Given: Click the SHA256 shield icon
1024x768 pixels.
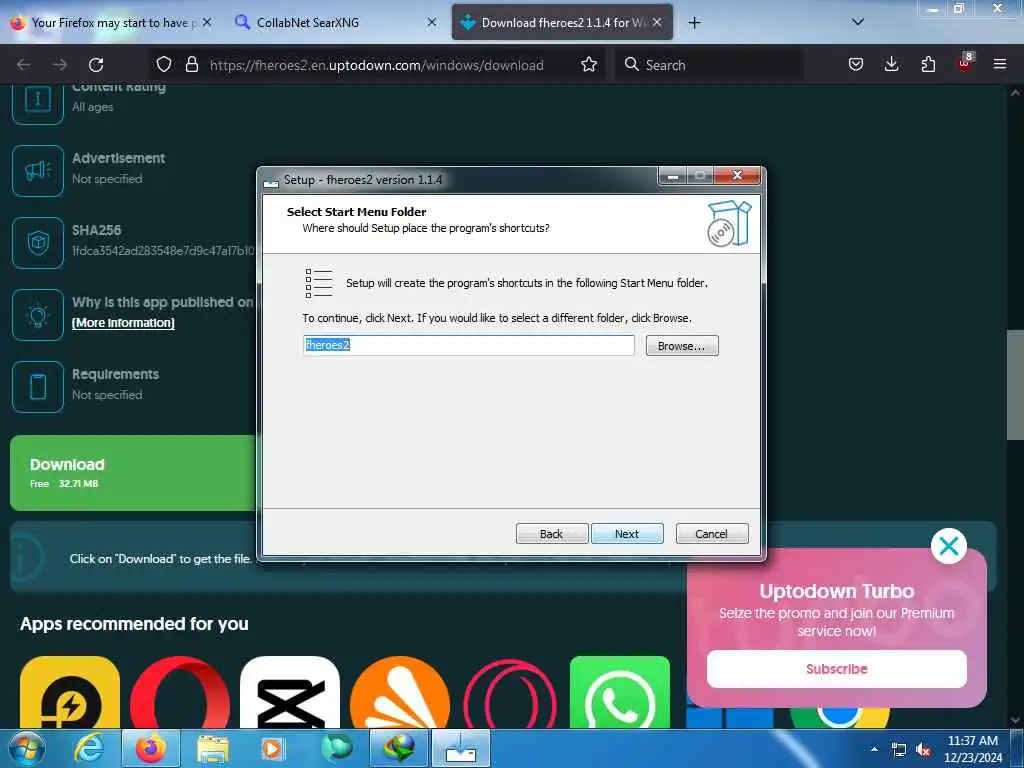Looking at the screenshot, I should pyautogui.click(x=38, y=242).
